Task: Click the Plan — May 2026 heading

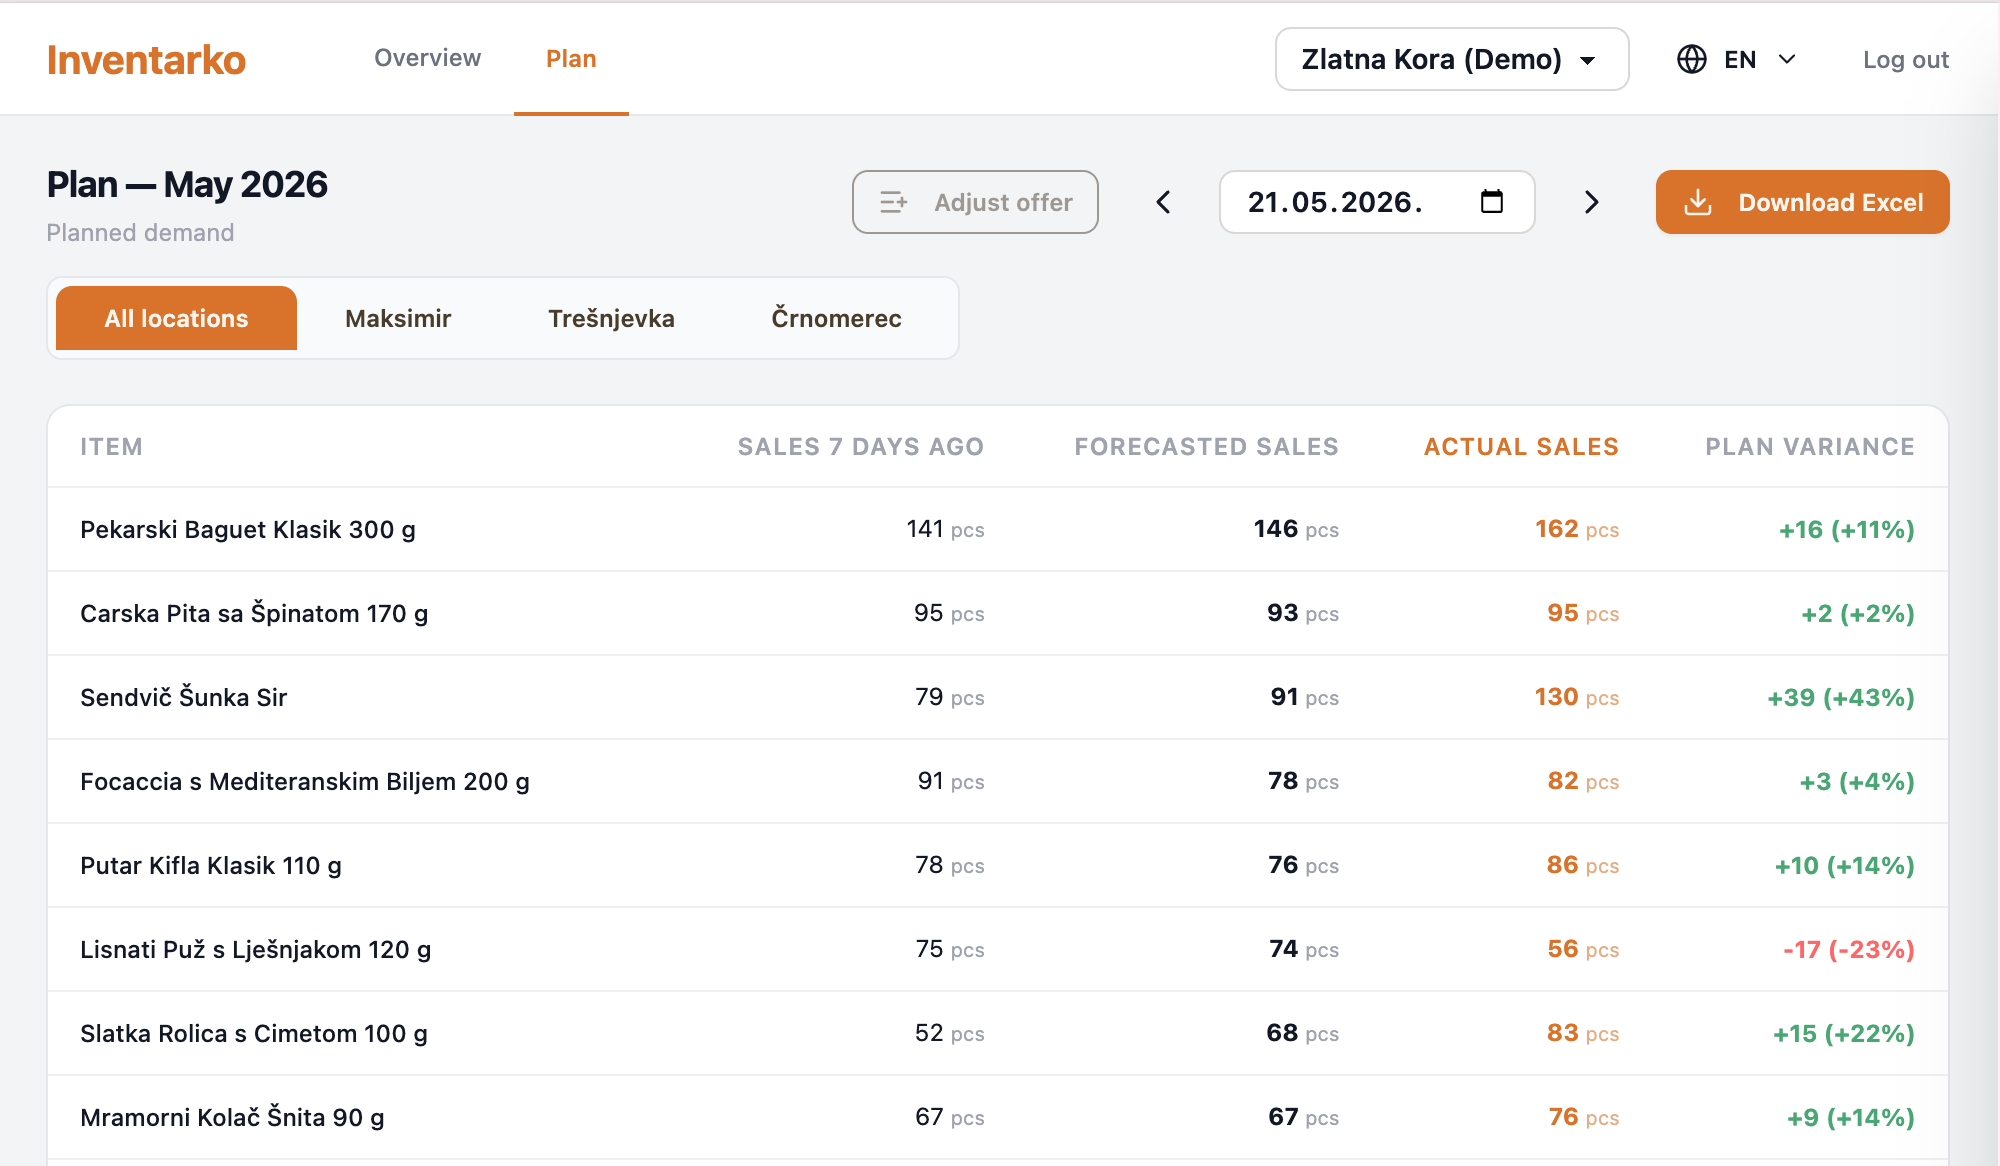Action: pyautogui.click(x=187, y=185)
